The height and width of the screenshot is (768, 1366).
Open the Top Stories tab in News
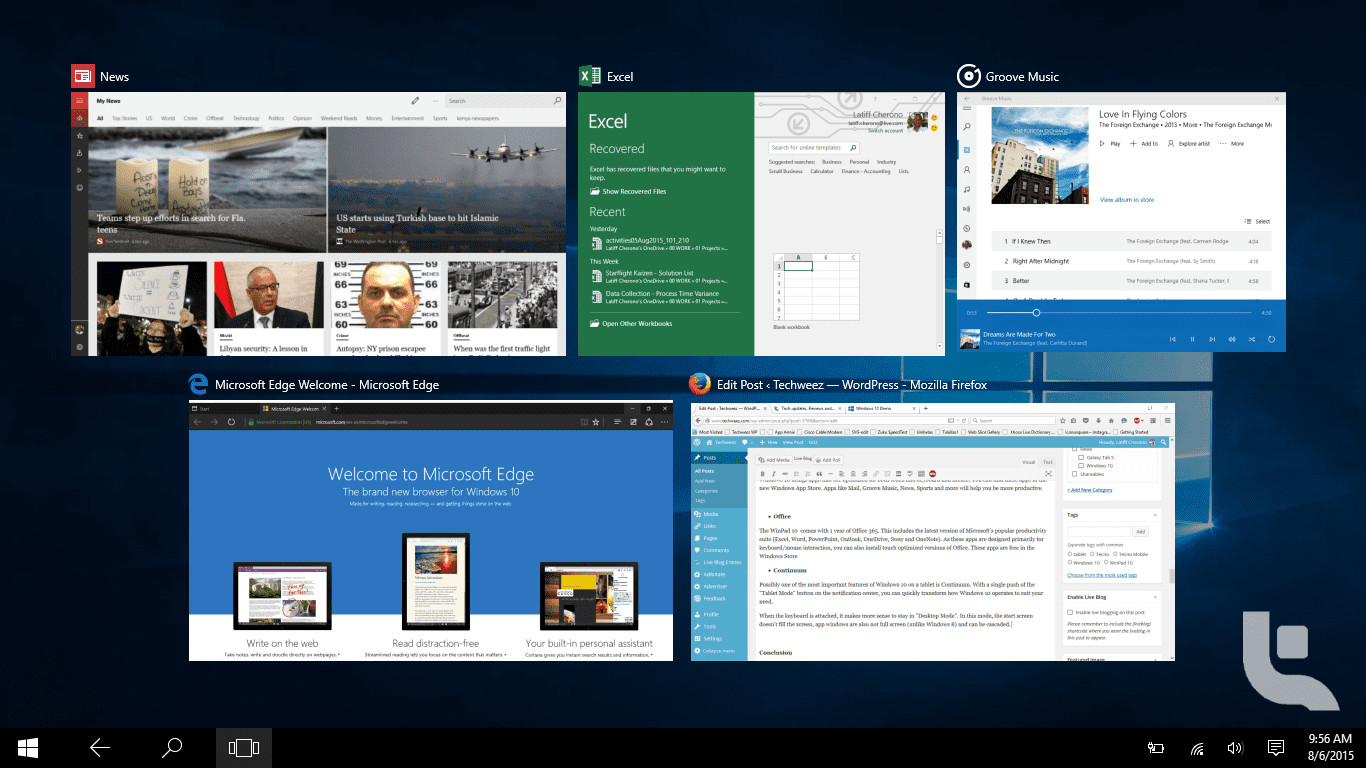tap(124, 118)
